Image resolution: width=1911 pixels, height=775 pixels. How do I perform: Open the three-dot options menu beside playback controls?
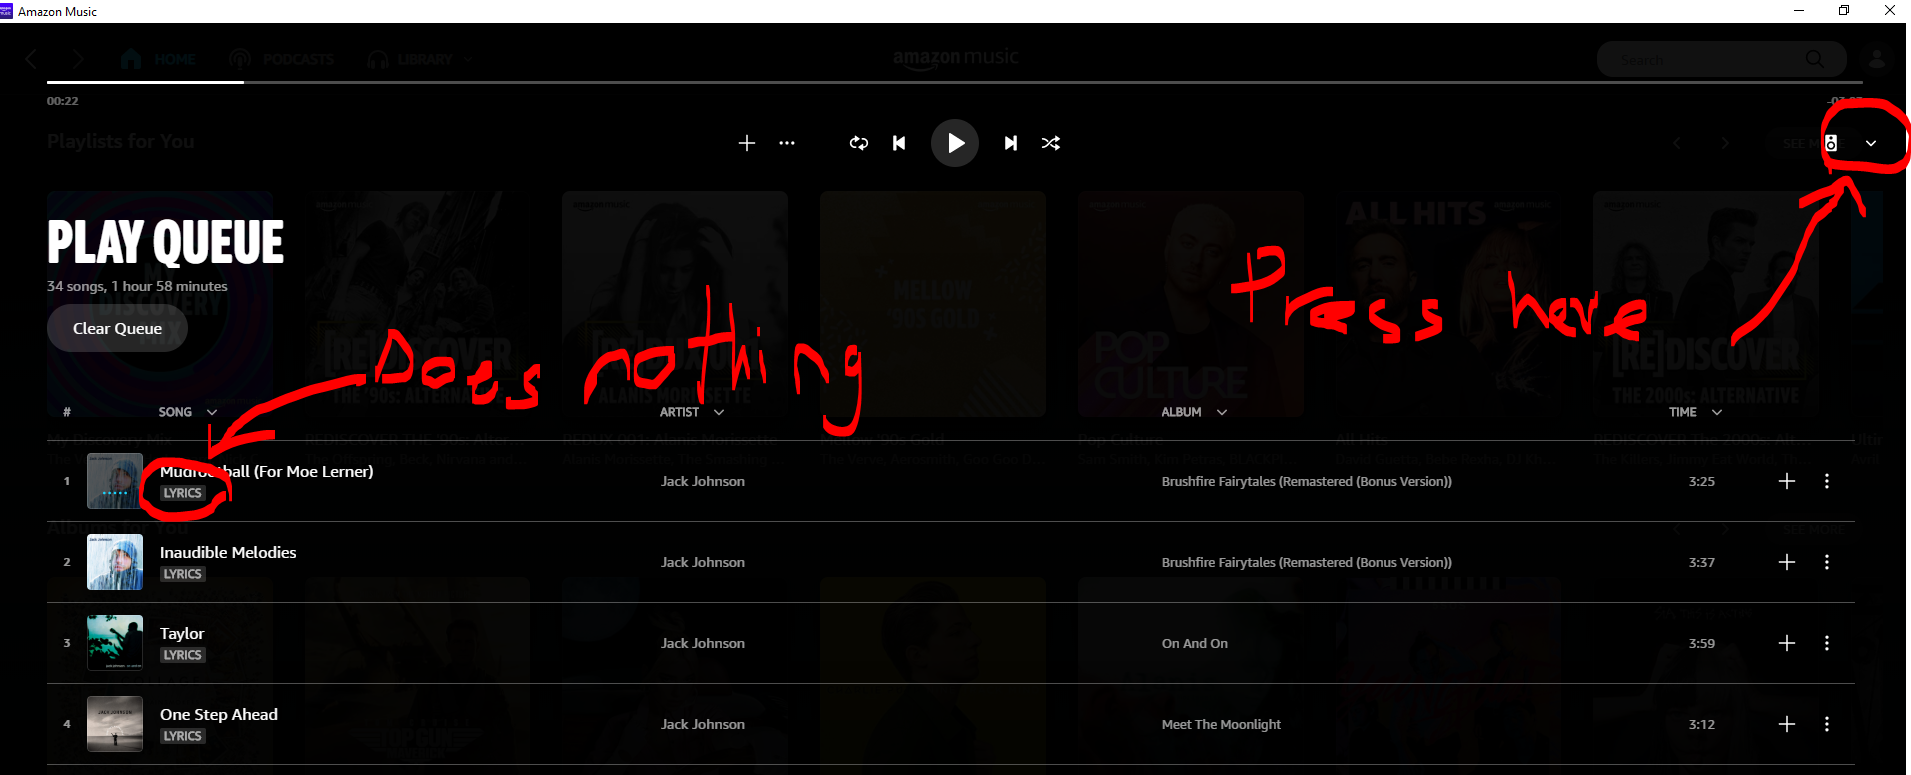point(787,143)
